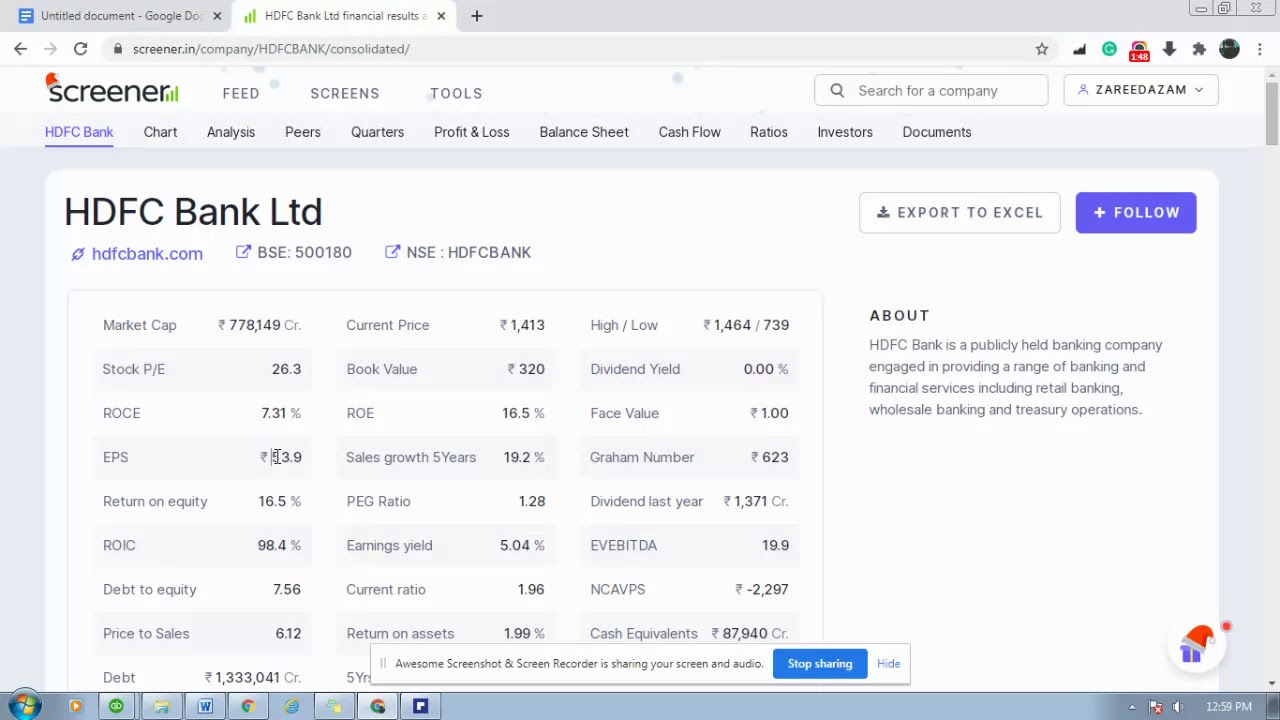The height and width of the screenshot is (720, 1280).
Task: Jump to Ratios section
Action: click(x=769, y=132)
